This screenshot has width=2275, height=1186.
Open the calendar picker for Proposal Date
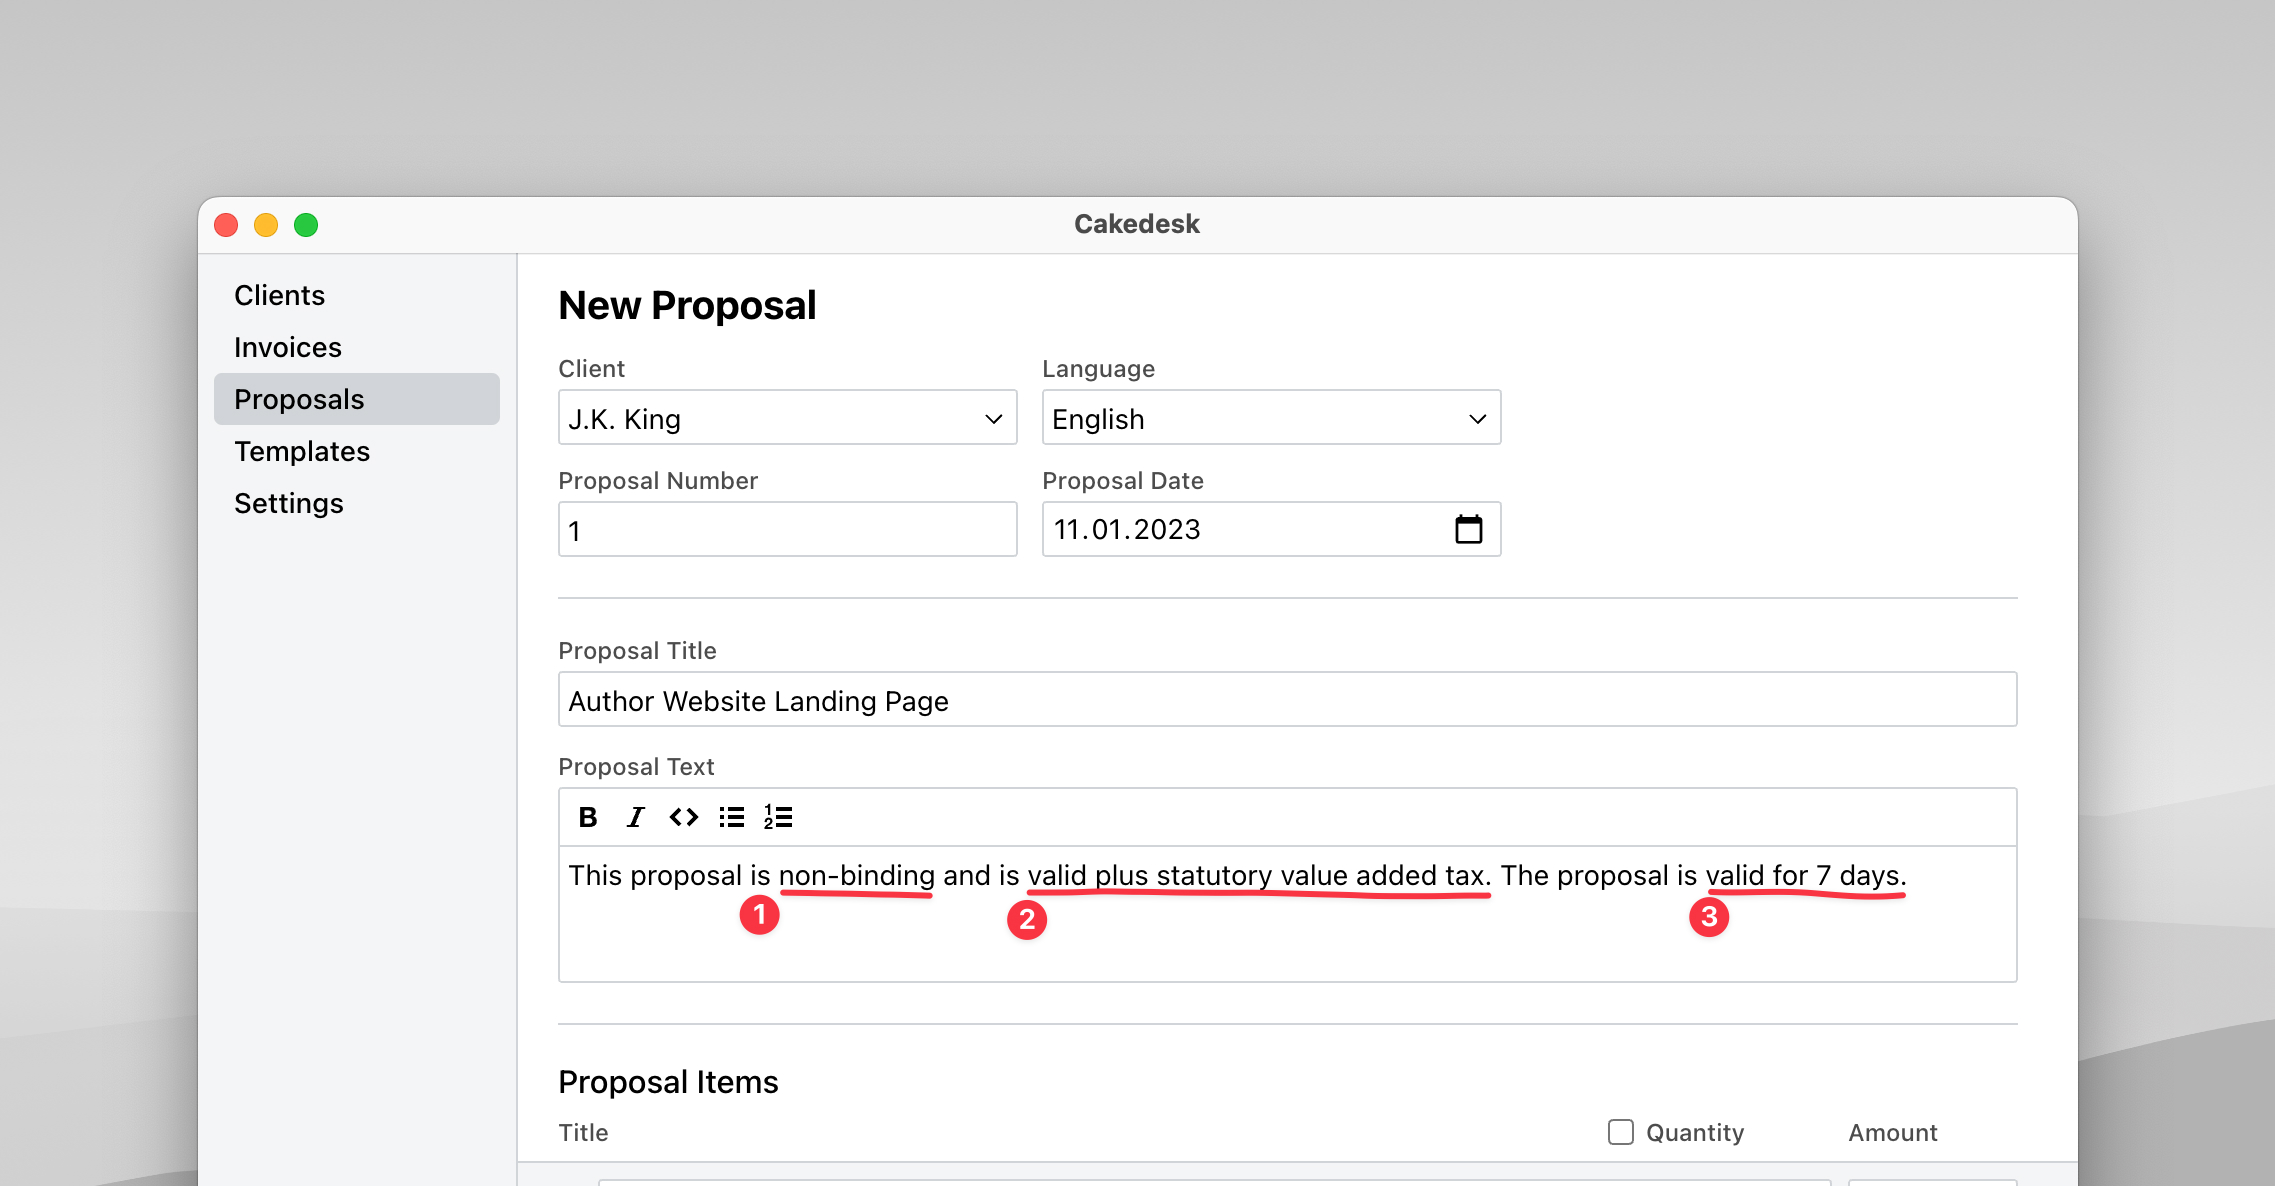1468,529
